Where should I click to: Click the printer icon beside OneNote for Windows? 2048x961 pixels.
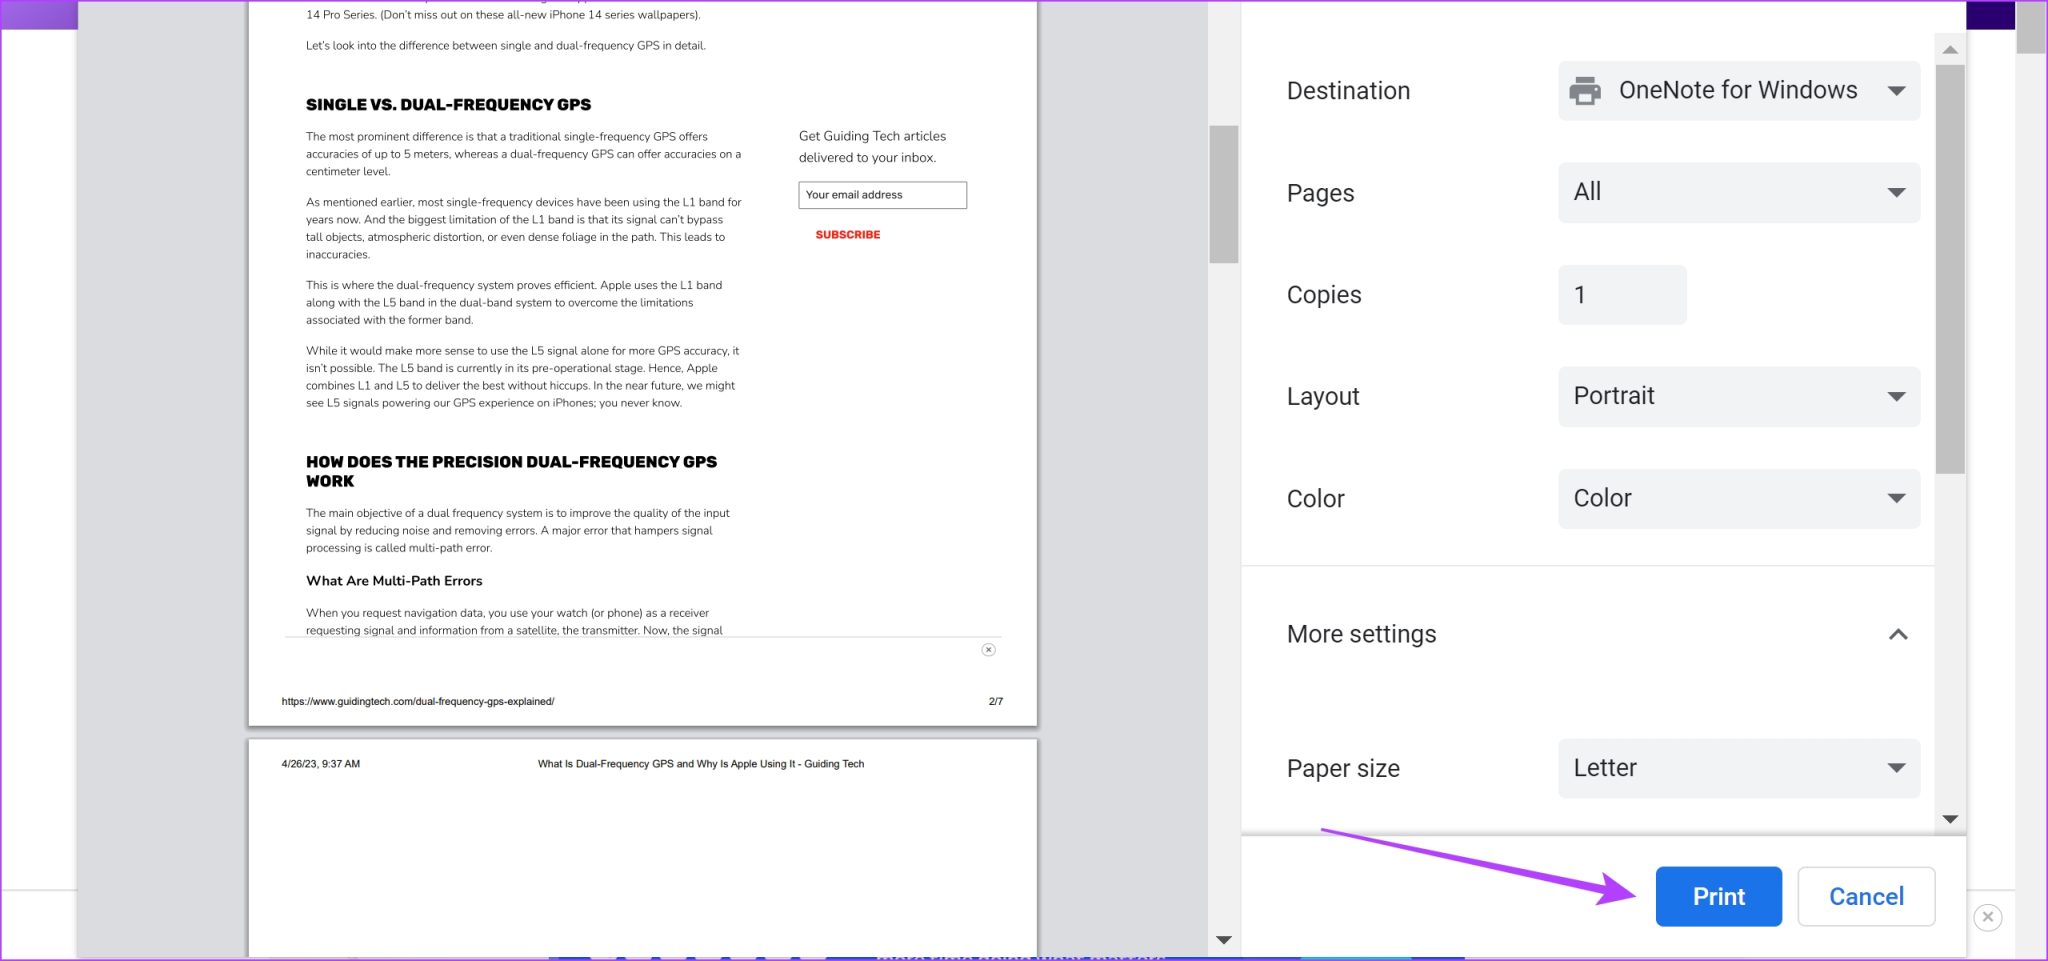coord(1584,90)
